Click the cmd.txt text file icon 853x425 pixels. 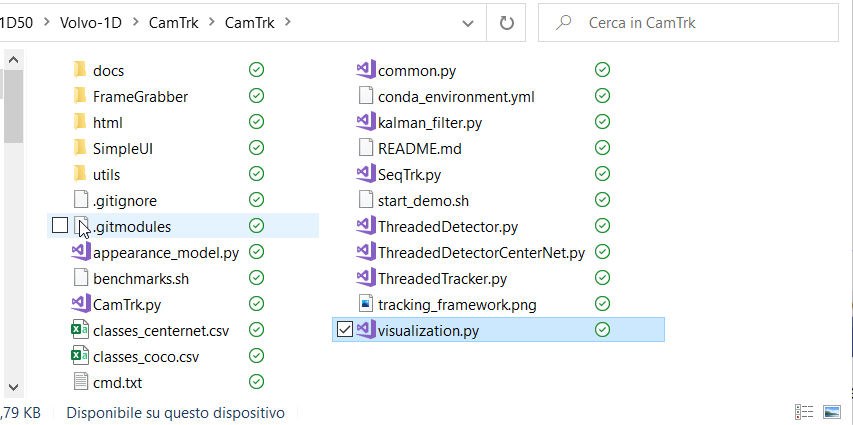(80, 382)
